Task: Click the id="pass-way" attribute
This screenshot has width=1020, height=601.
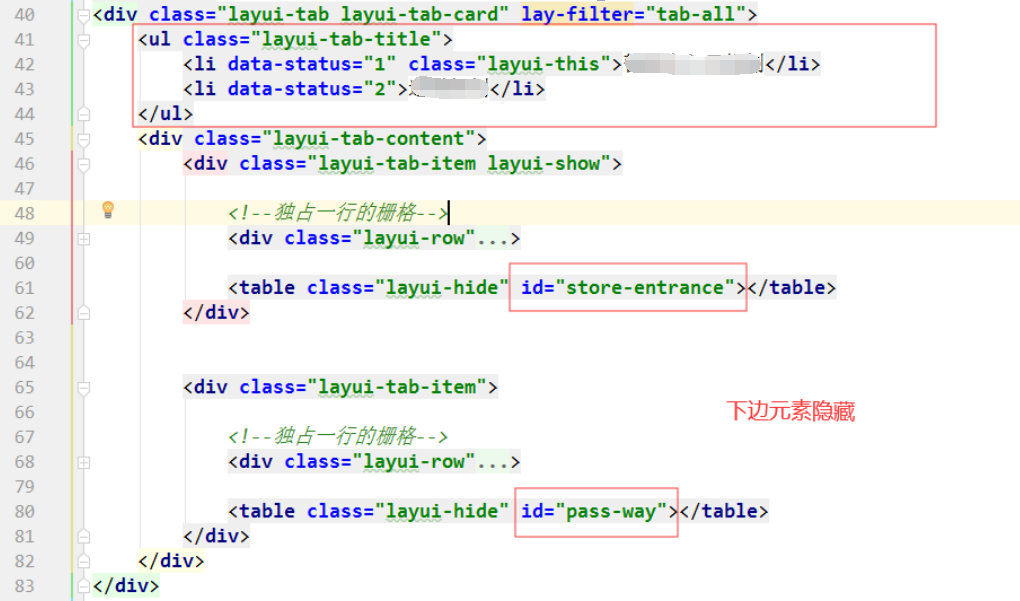Action: (x=594, y=511)
